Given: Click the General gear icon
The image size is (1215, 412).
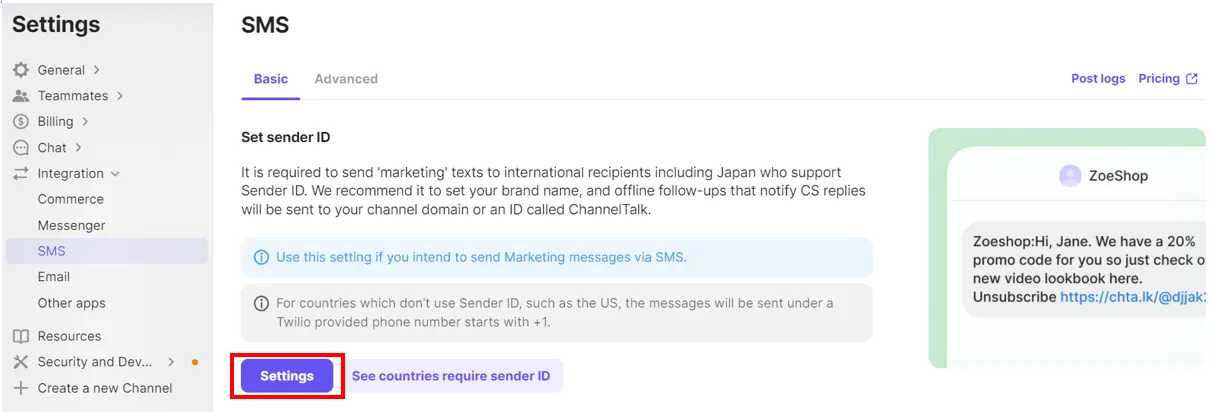Looking at the screenshot, I should (x=20, y=70).
